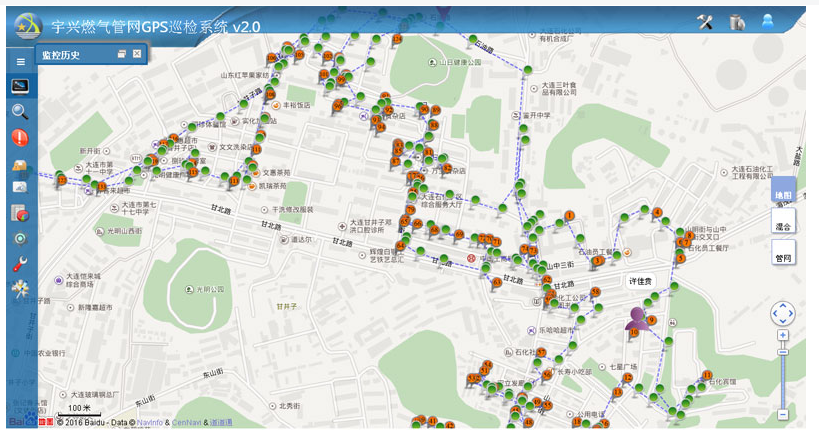Image resolution: width=819 pixels, height=448 pixels.
Task: Click the trash bin icon in header
Action: (737, 22)
